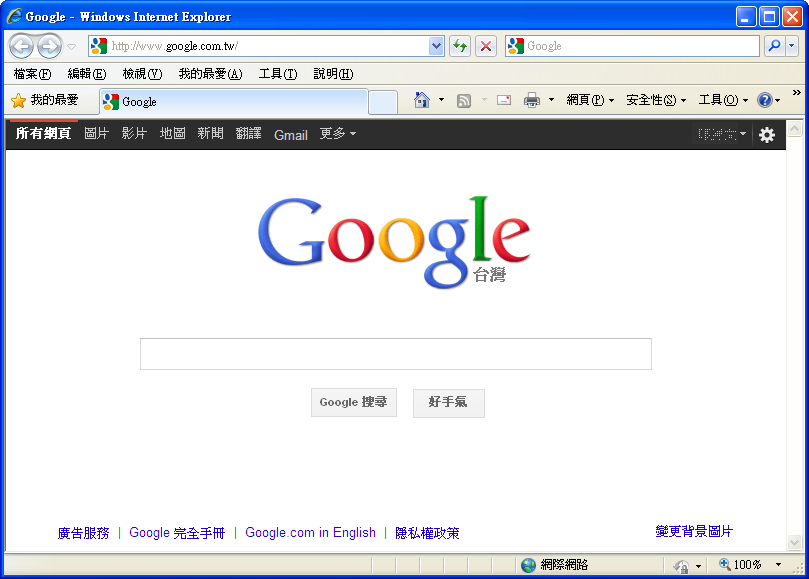
Task: Open Google settings gear icon
Action: pyautogui.click(x=767, y=135)
